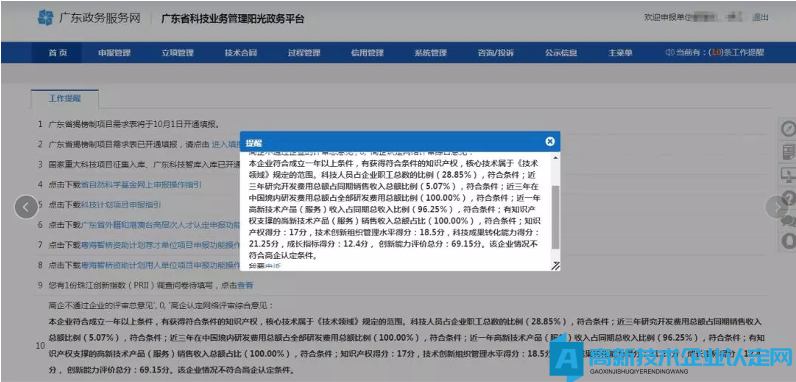796x382 pixels.
Task: Open the monitor icon in right sidebar
Action: coord(788,175)
